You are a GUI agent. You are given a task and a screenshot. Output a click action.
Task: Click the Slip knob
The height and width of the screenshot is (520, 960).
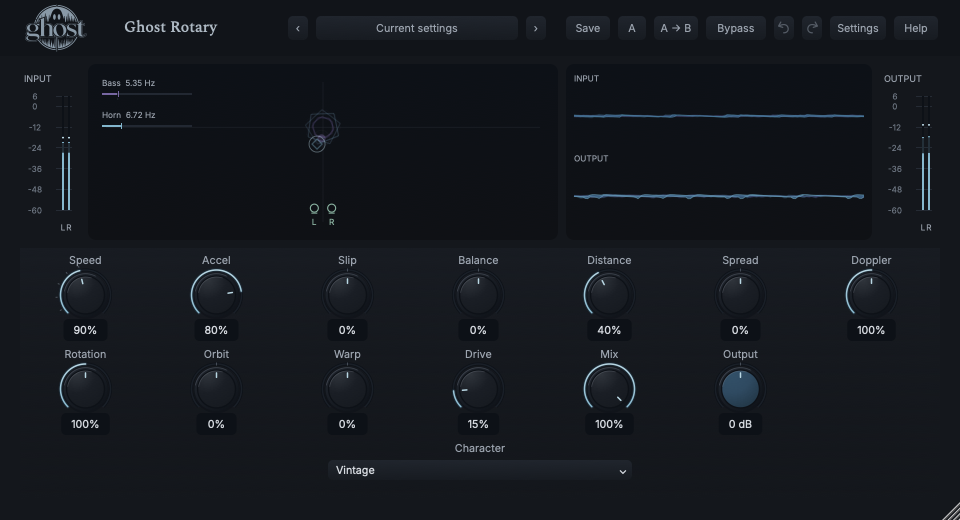[347, 295]
